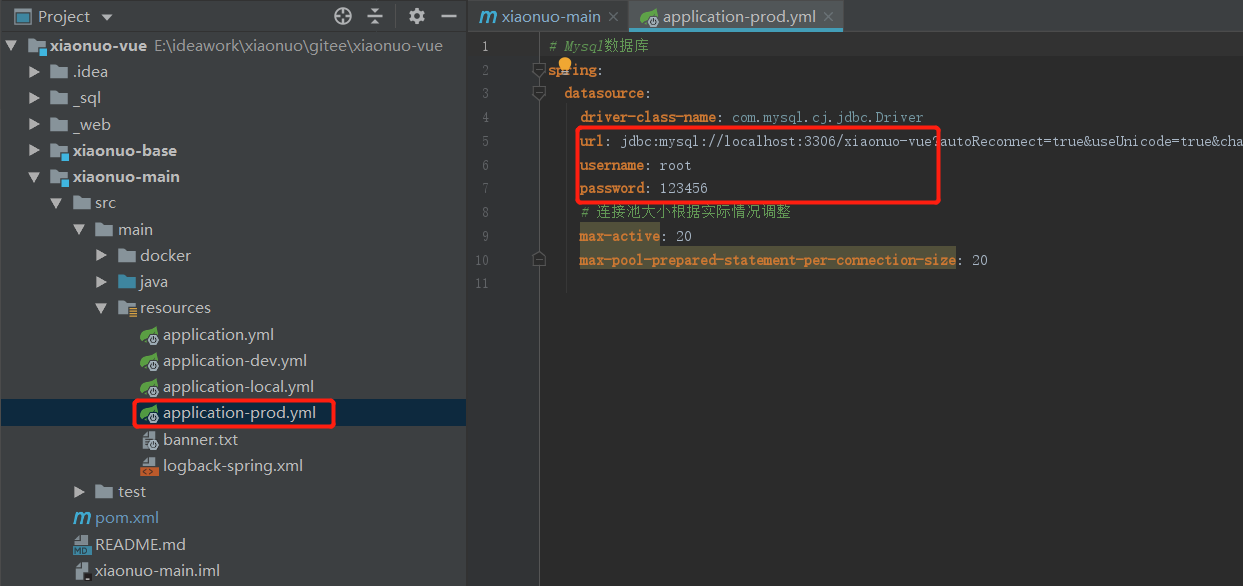
Task: Click the fold end marker at line 10
Action: (539, 260)
